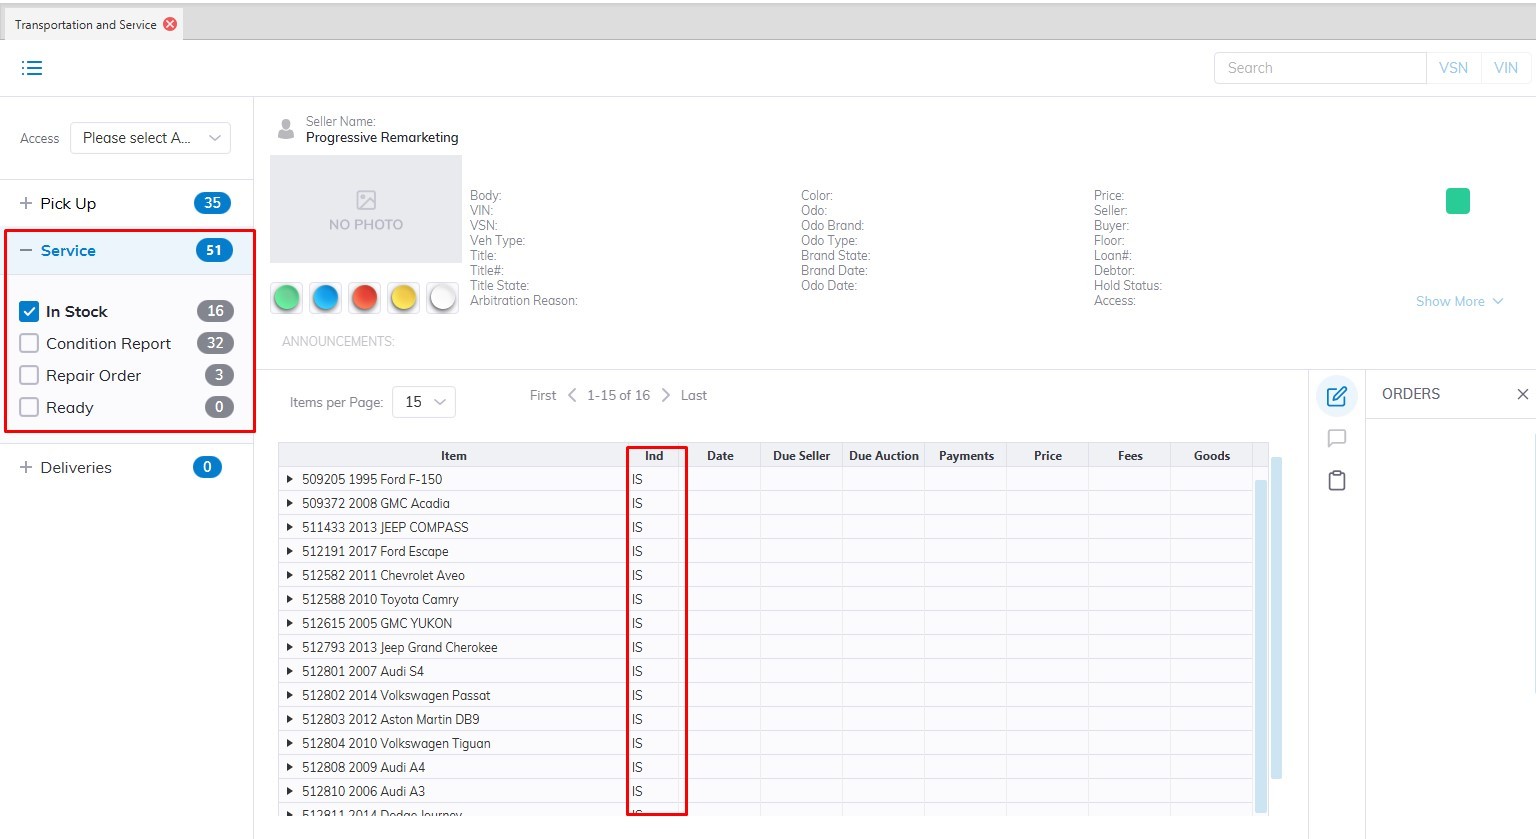The height and width of the screenshot is (839, 1536).
Task: Click the edit orders pencil icon
Action: 1336,396
